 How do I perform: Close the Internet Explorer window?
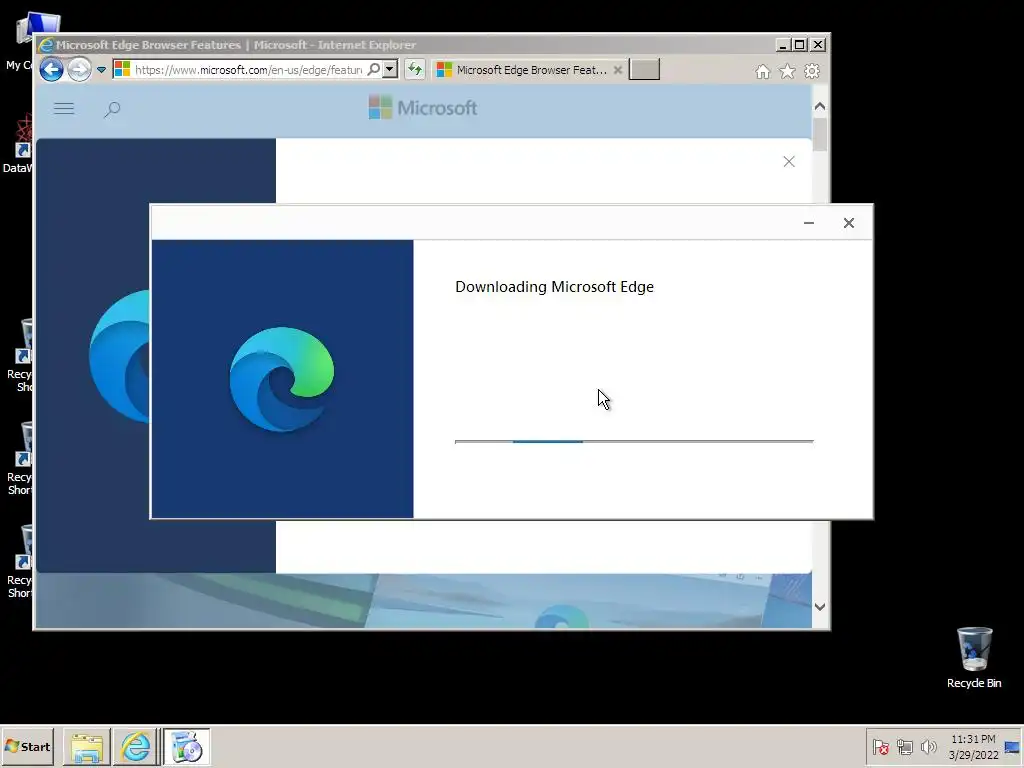(x=818, y=44)
